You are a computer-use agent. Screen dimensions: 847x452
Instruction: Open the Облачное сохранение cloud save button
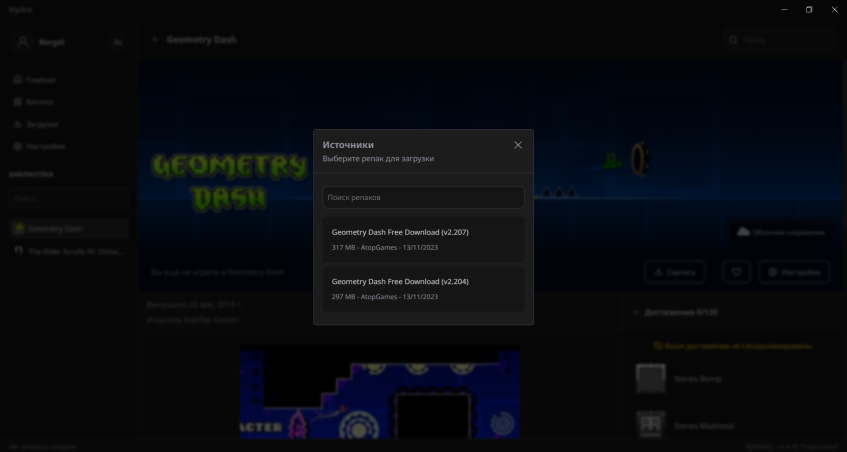(781, 232)
